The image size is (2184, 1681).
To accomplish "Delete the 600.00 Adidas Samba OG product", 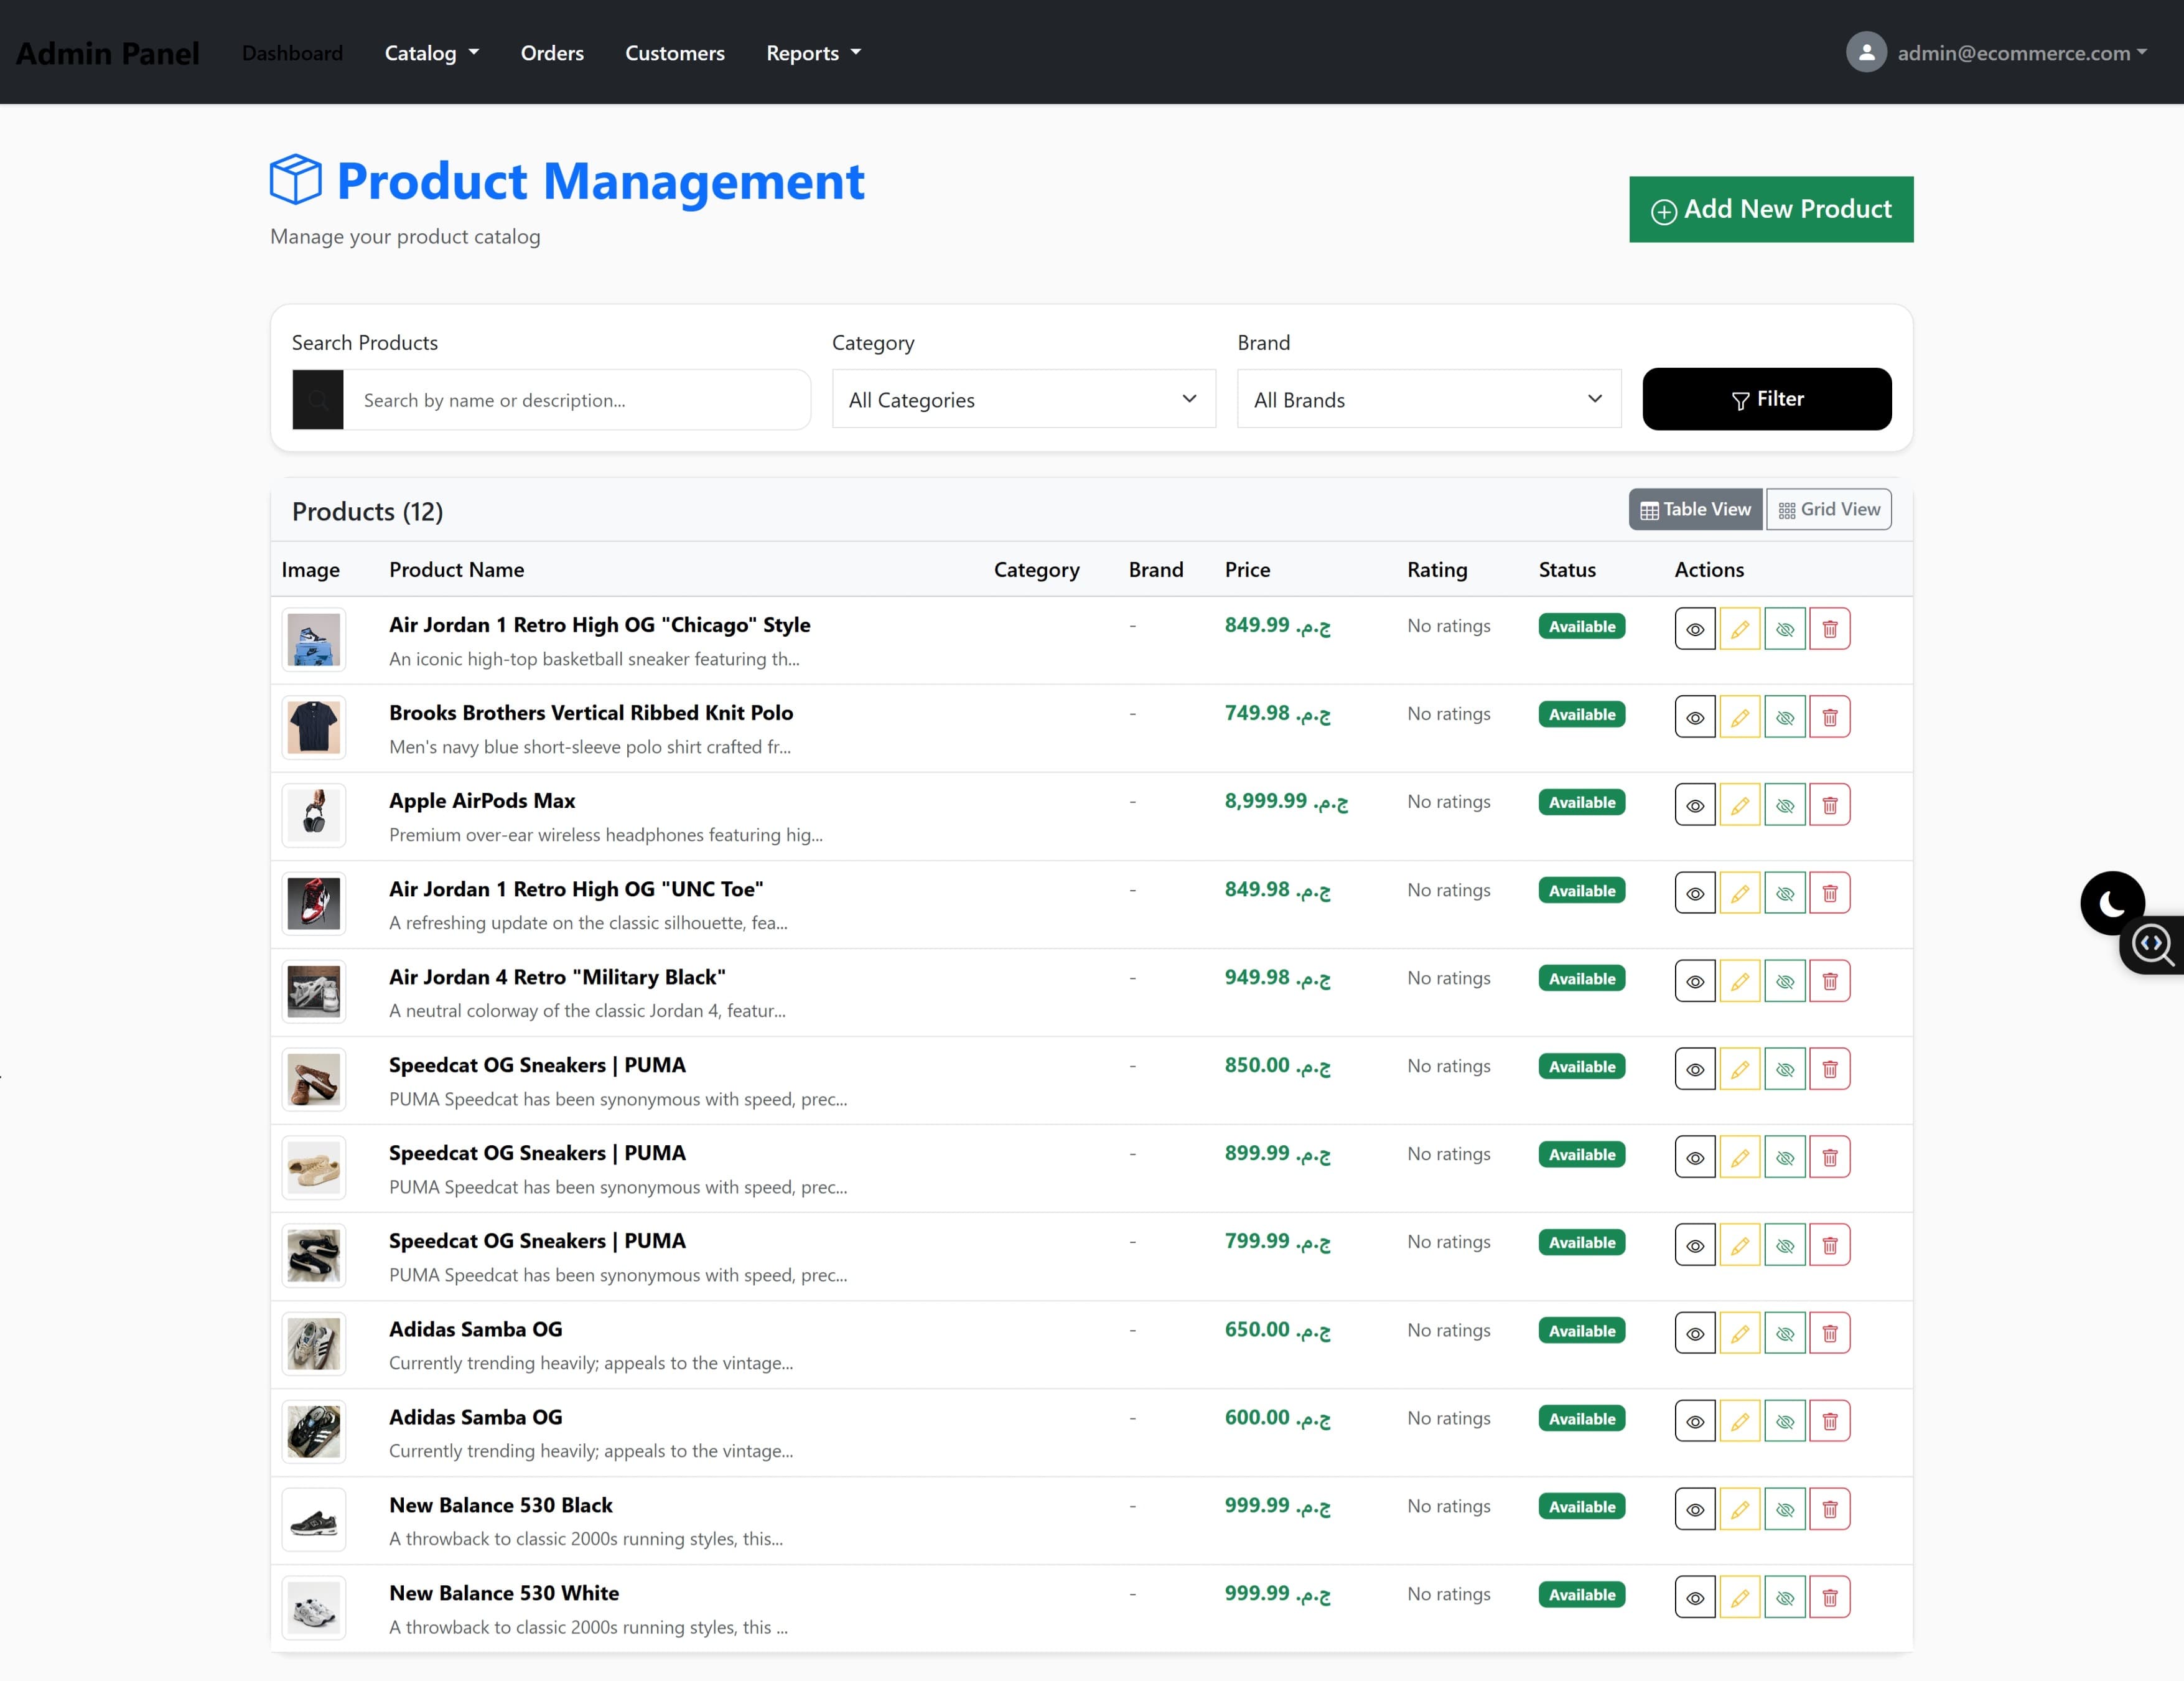I will pyautogui.click(x=1830, y=1421).
